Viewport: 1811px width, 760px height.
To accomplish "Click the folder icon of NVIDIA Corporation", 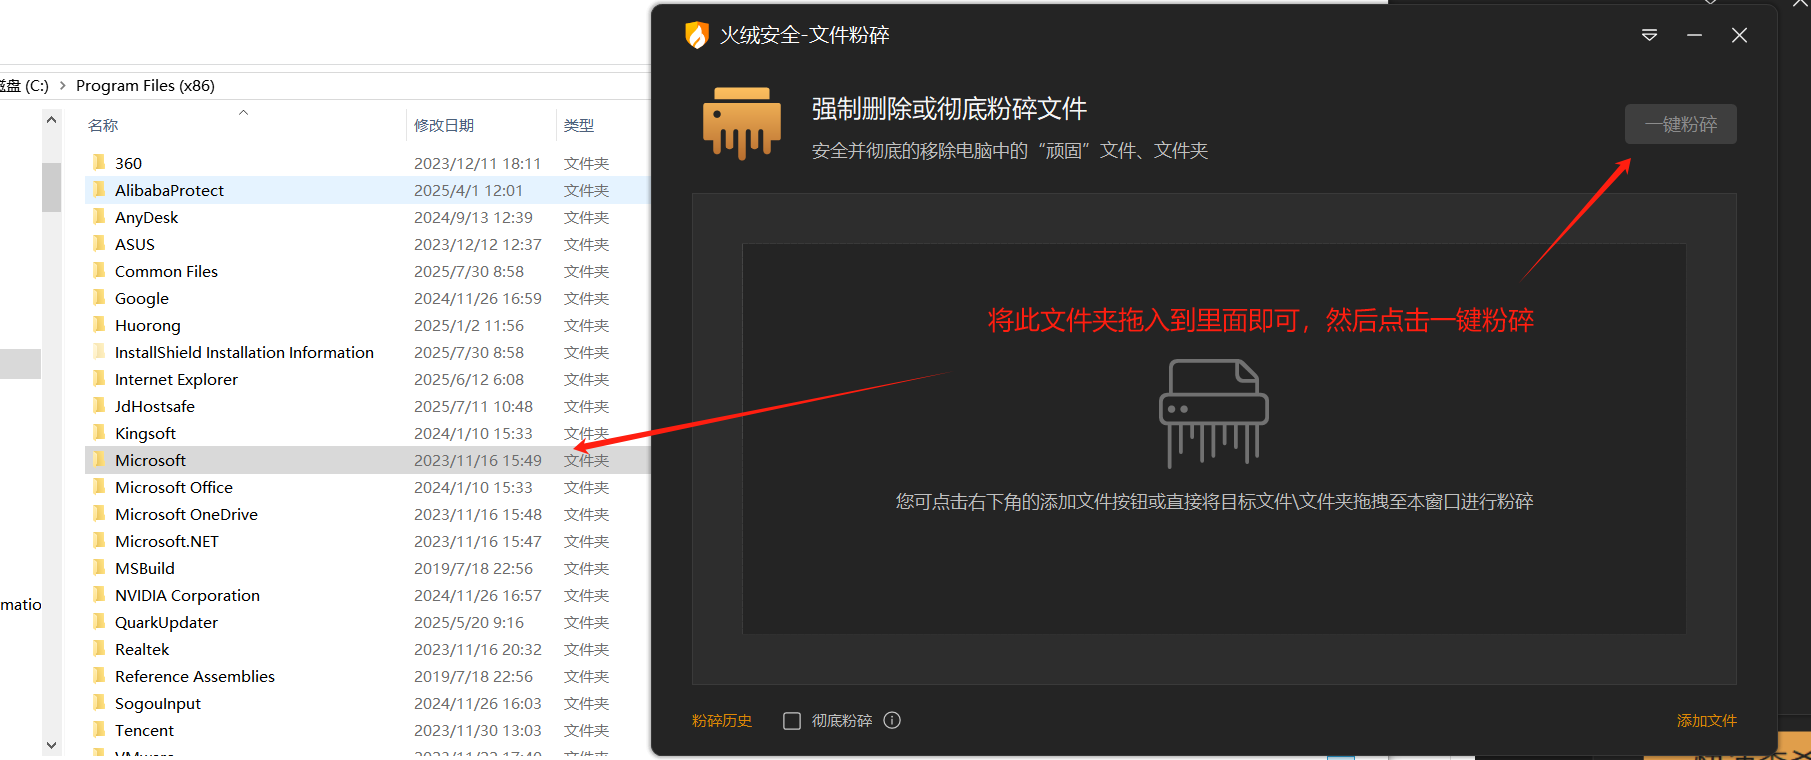I will click(99, 594).
